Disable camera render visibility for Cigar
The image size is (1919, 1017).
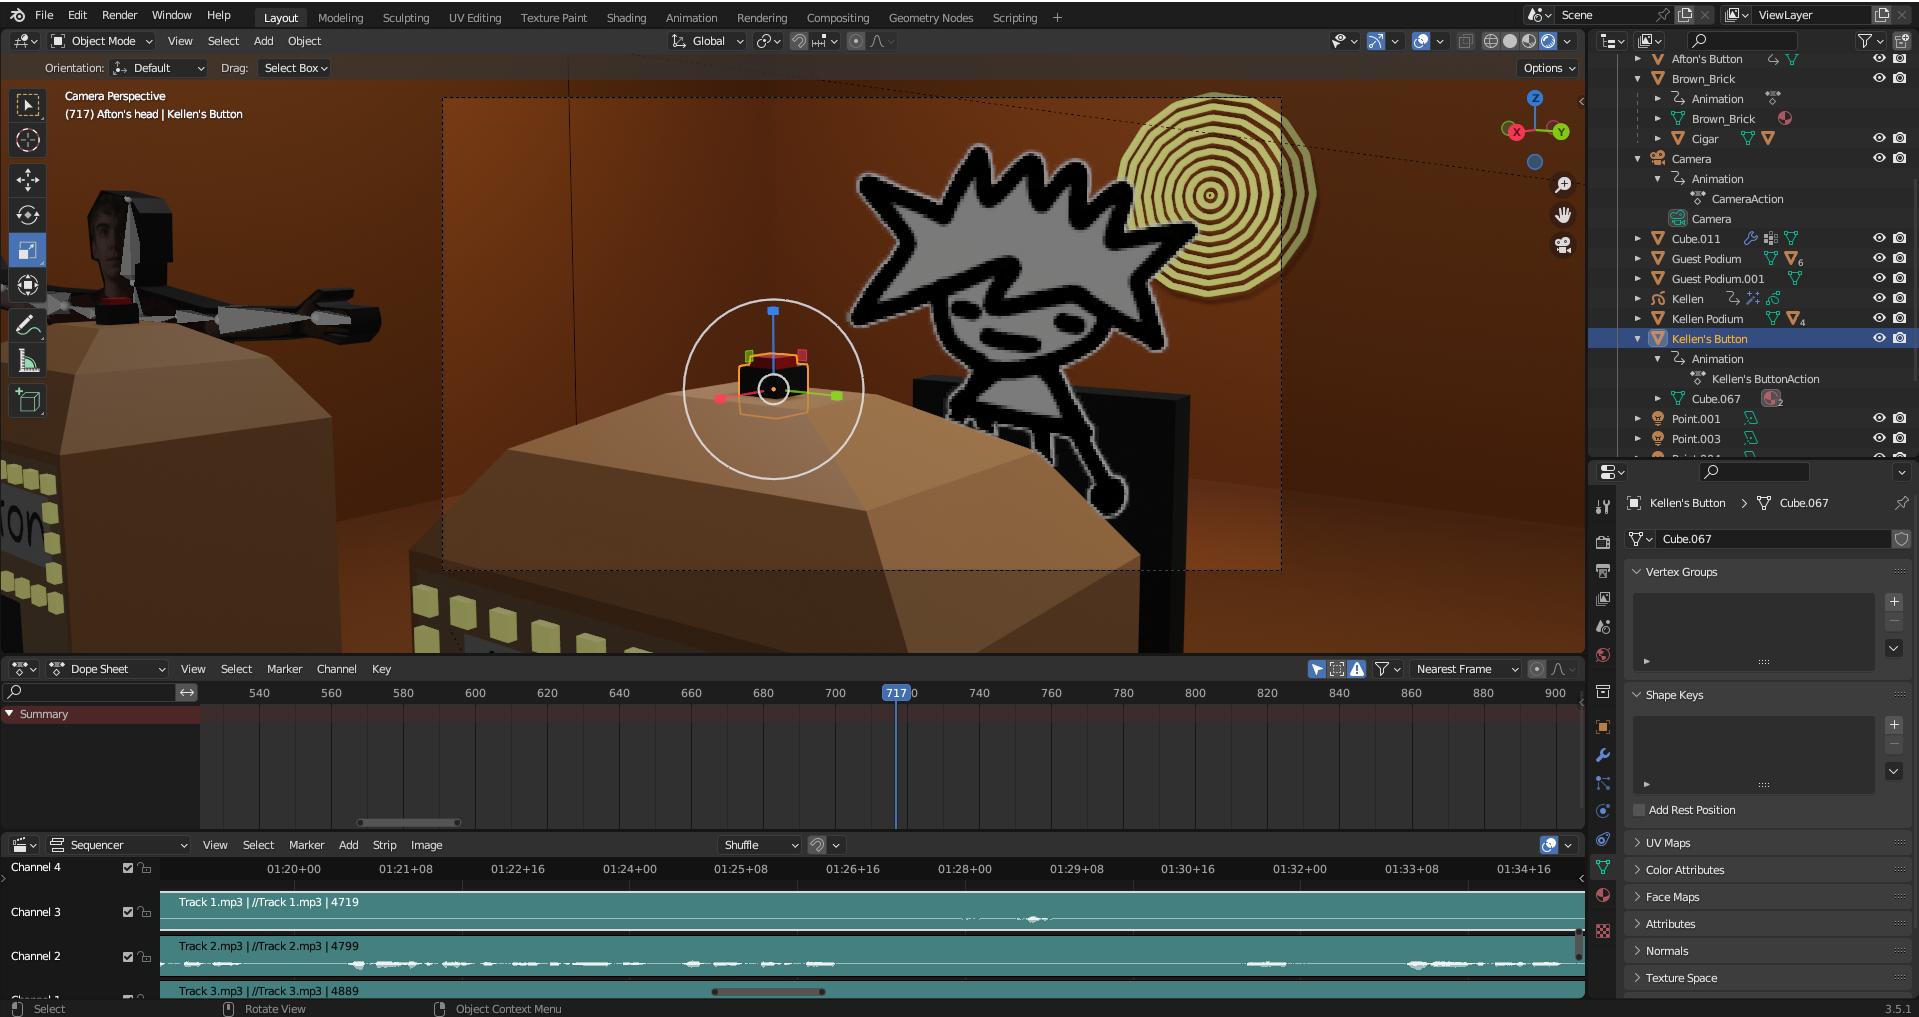tap(1900, 138)
